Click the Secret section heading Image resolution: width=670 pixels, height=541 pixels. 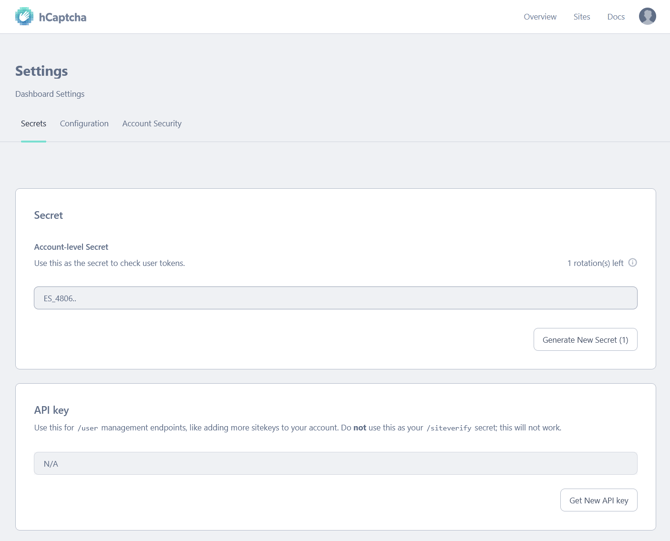[48, 215]
